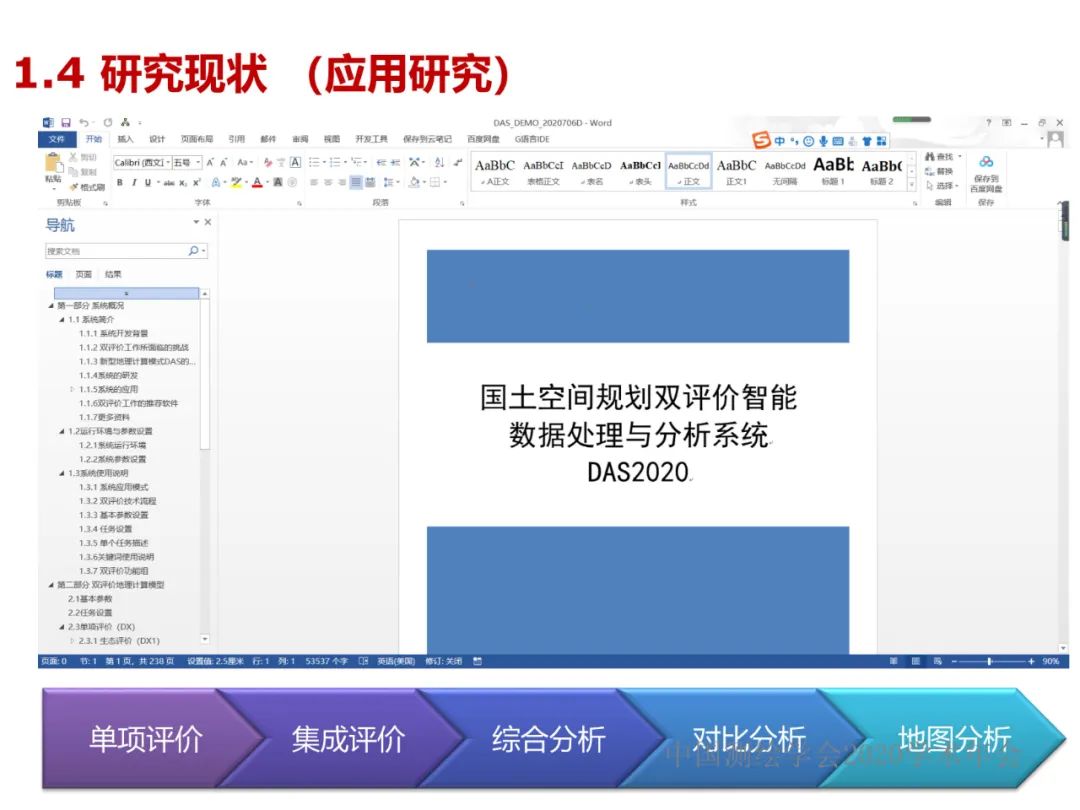Apply center alignment in the paragraph group
Viewport: 1080px width, 810px height.
329,182
